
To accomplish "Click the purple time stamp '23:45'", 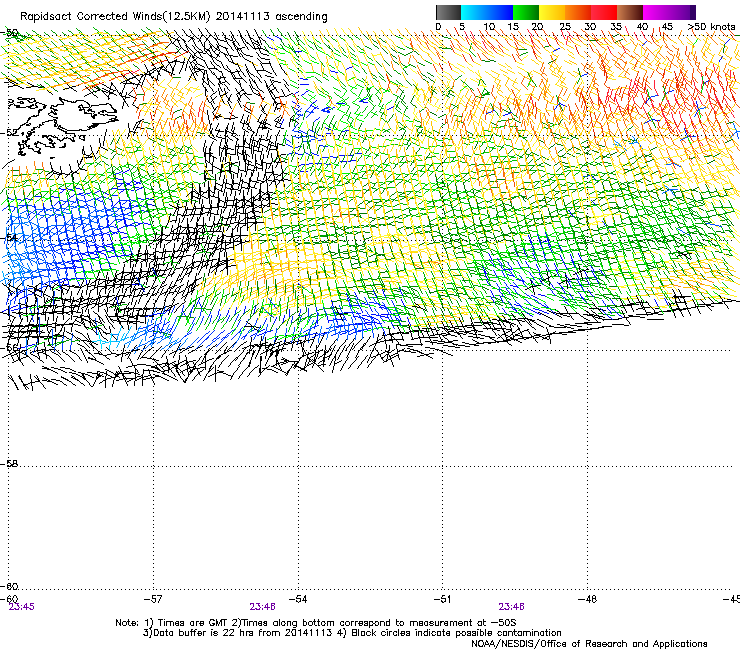I will [x=22, y=607].
